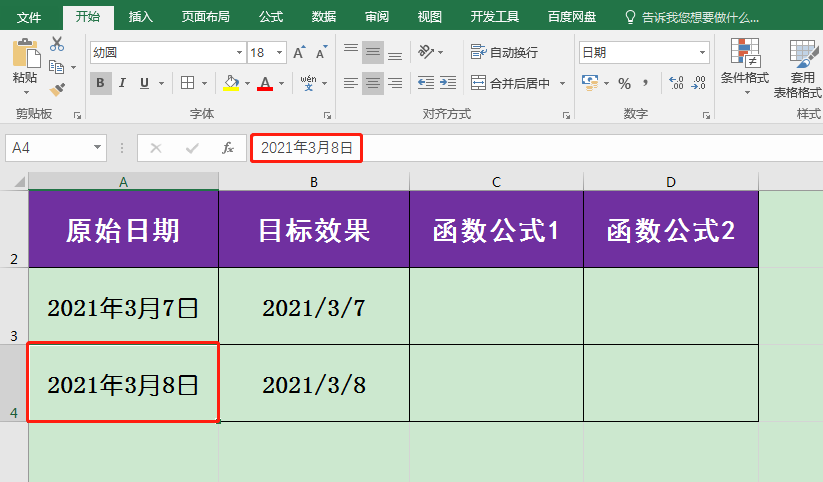The height and width of the screenshot is (482, 823).
Task: Open the borders dropdown arrow
Action: (205, 83)
